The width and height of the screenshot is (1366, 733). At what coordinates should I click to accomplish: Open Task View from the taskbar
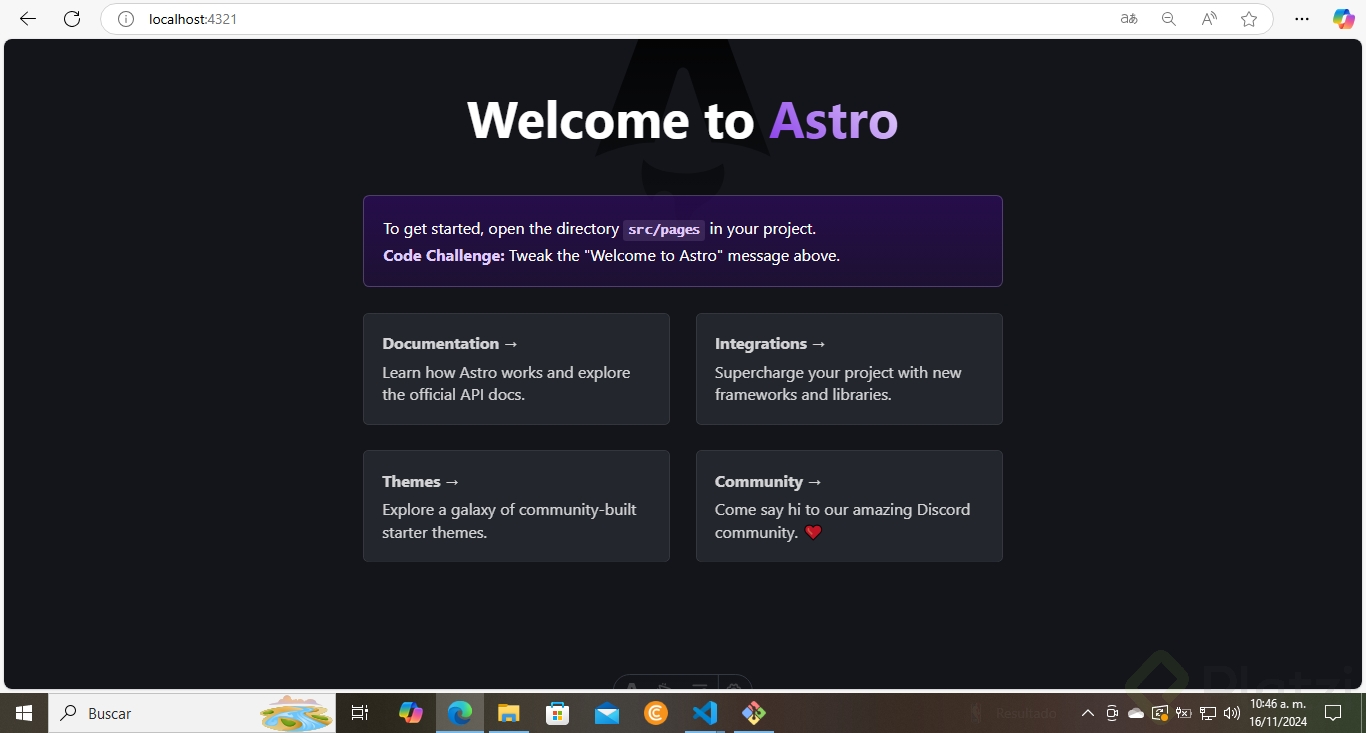pyautogui.click(x=360, y=713)
